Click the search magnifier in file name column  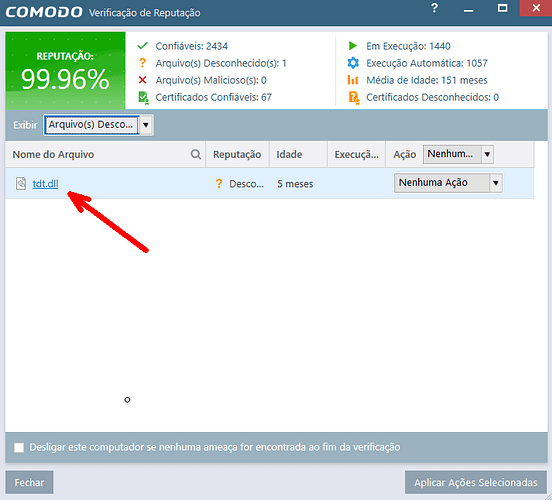[196, 154]
